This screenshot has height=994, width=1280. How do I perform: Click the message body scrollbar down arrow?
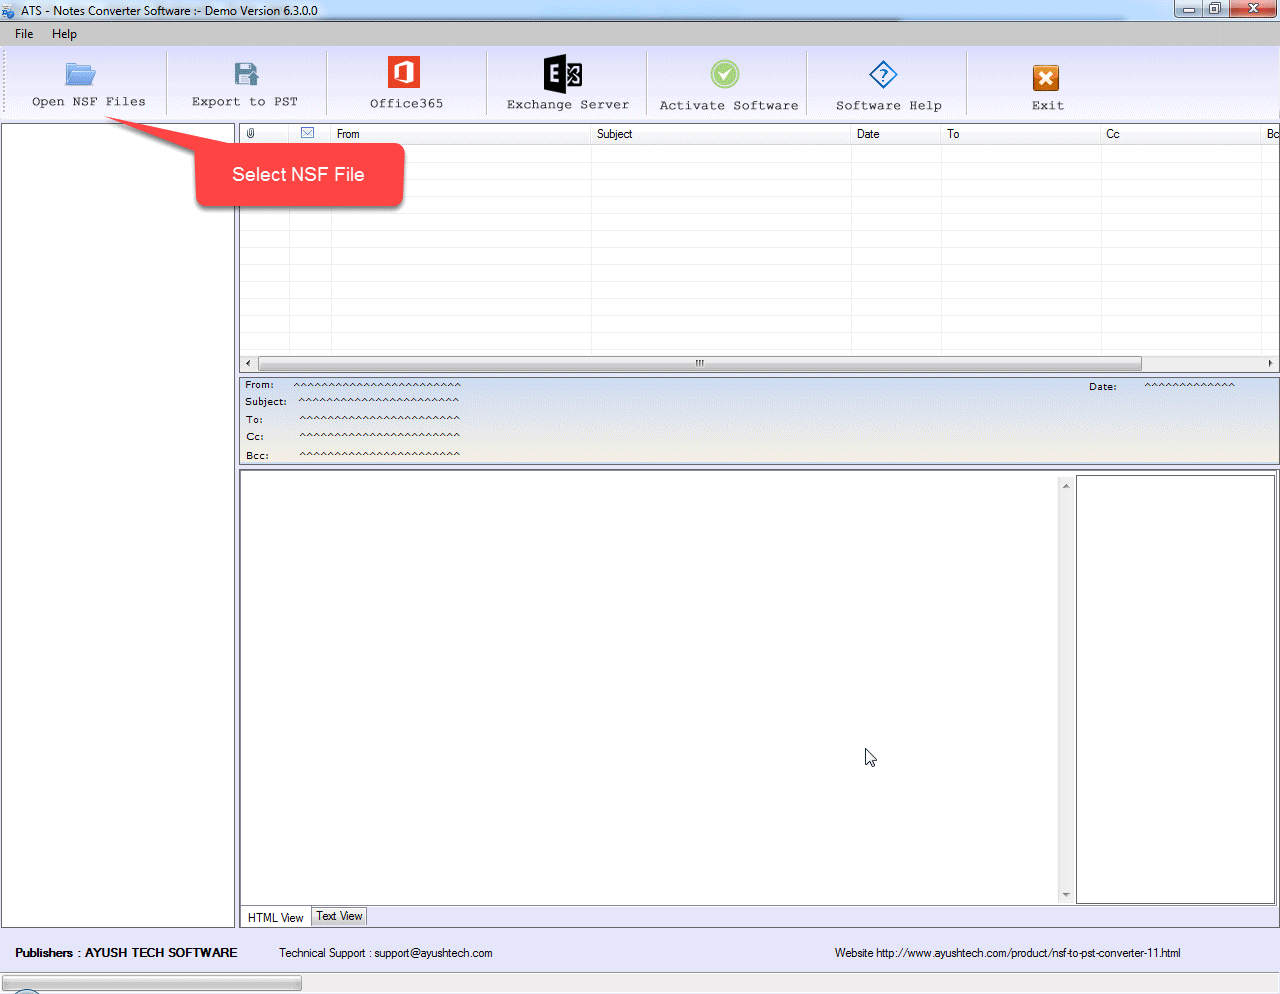pyautogui.click(x=1066, y=895)
